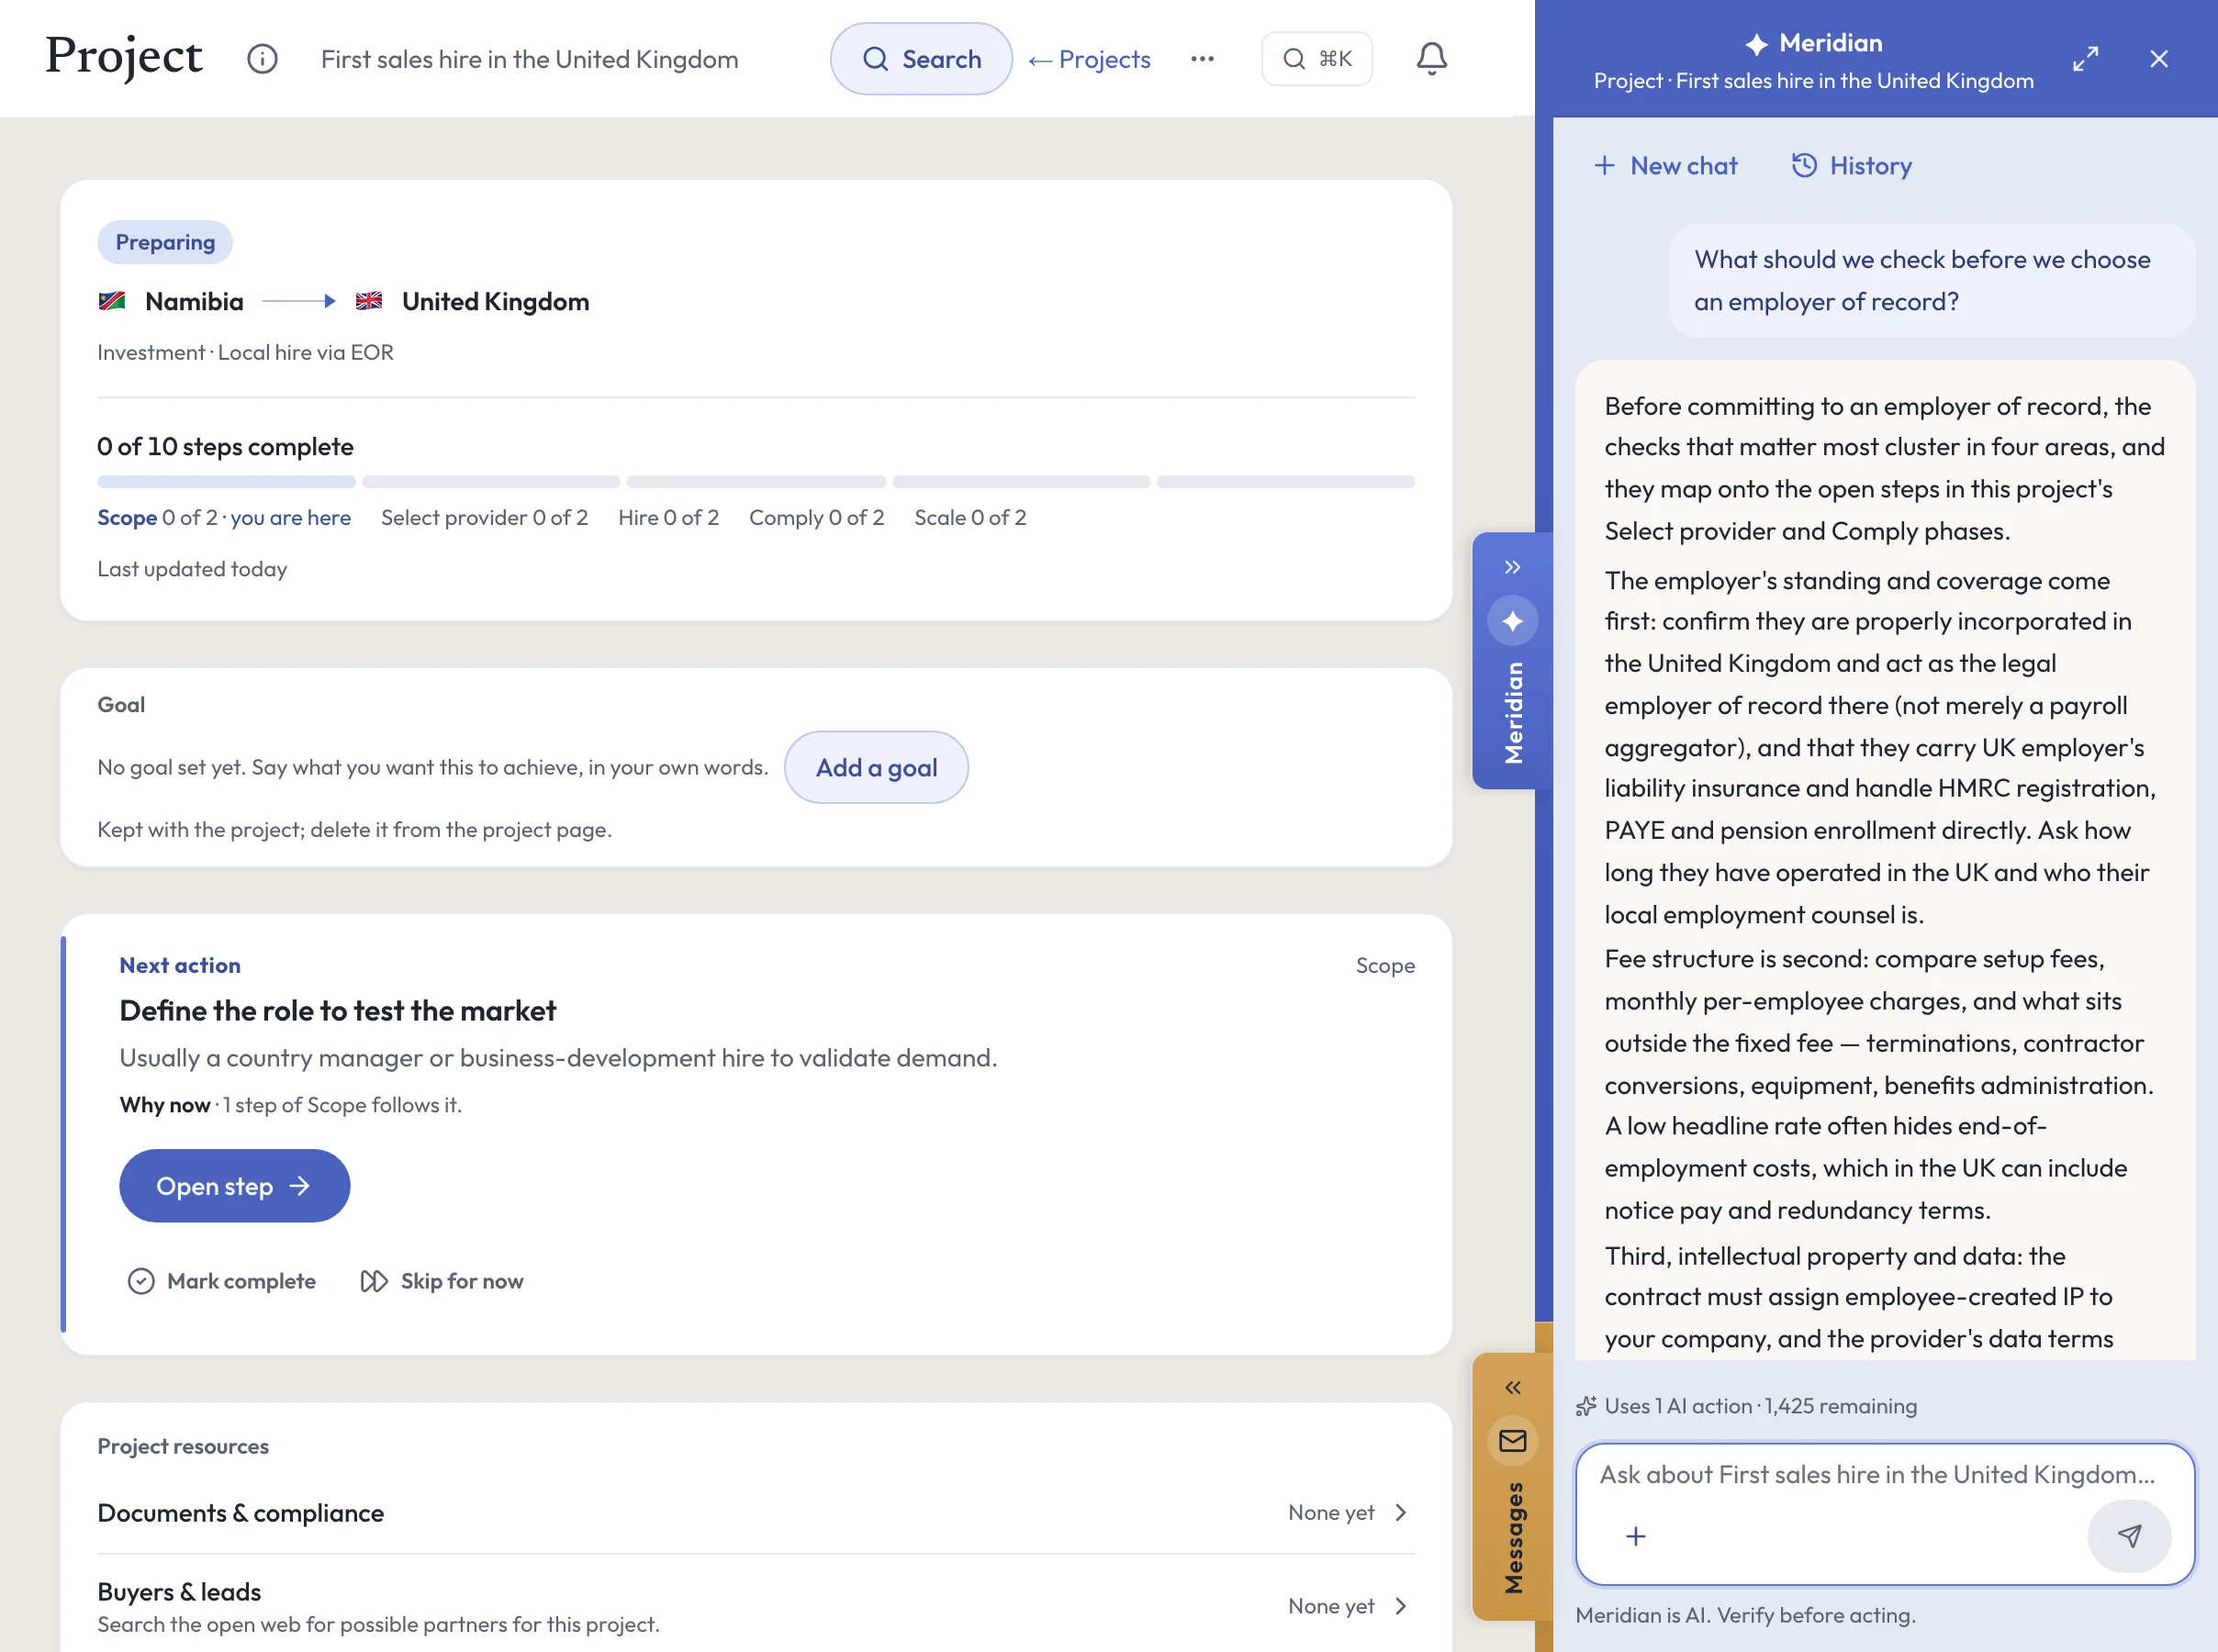Close the Meridian chat panel

(2159, 59)
